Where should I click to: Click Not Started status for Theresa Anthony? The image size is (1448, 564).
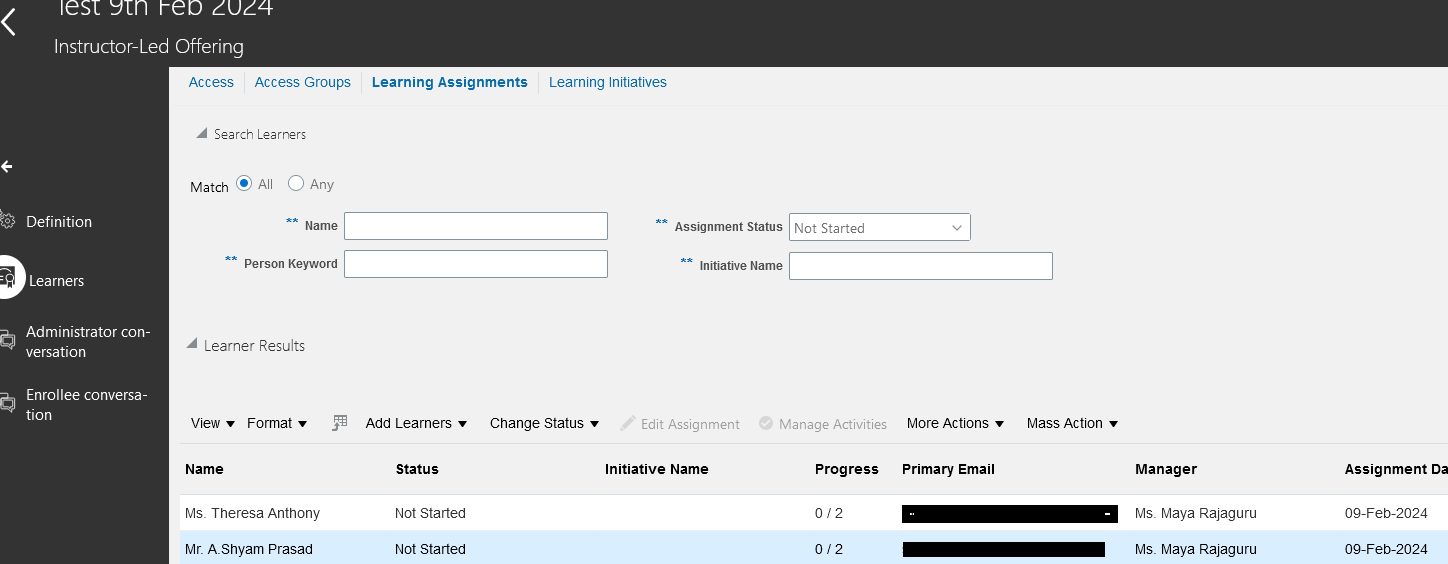[x=430, y=513]
